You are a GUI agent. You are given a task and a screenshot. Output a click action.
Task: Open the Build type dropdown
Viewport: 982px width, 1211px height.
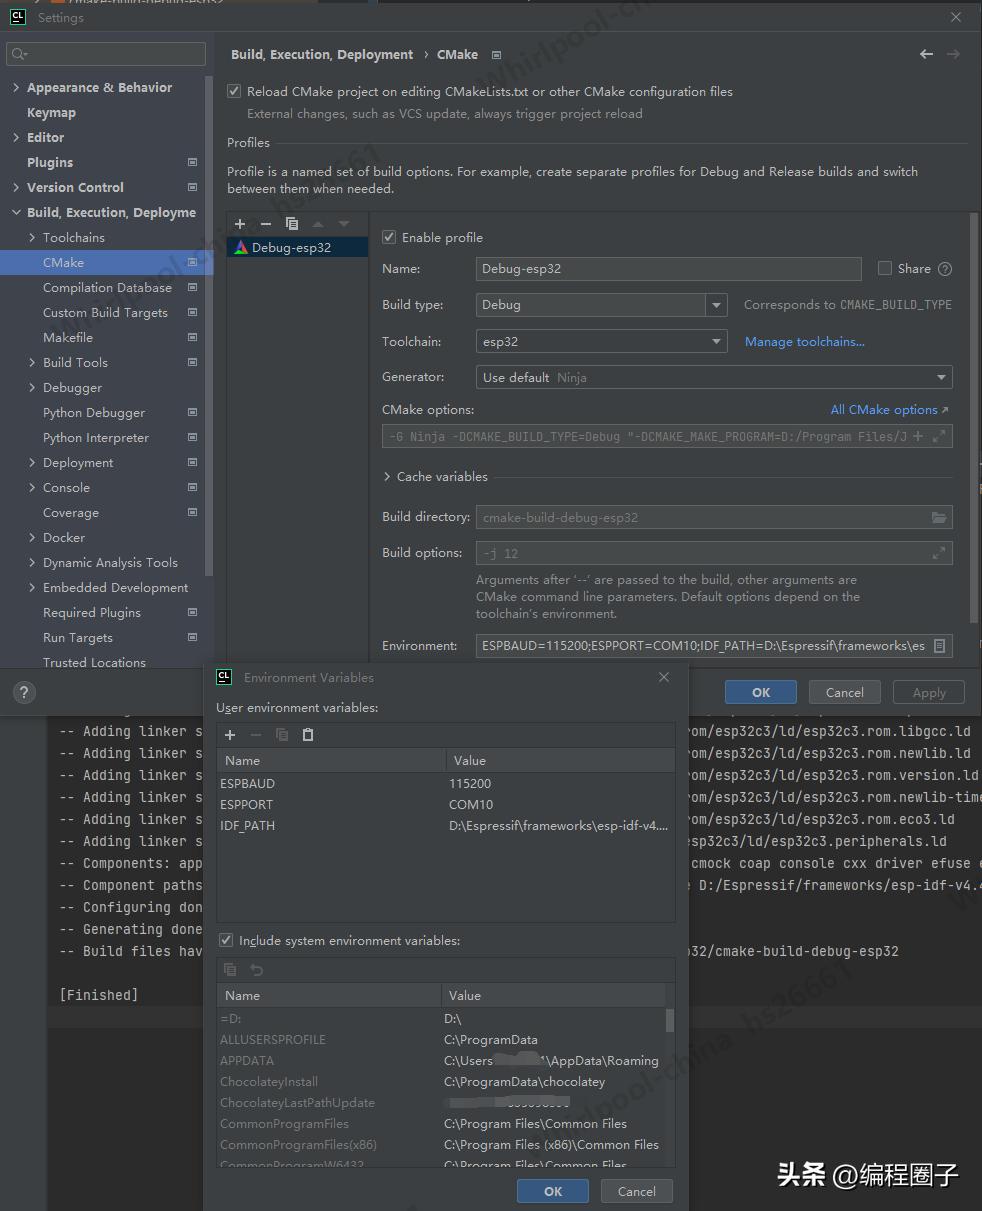pos(716,305)
